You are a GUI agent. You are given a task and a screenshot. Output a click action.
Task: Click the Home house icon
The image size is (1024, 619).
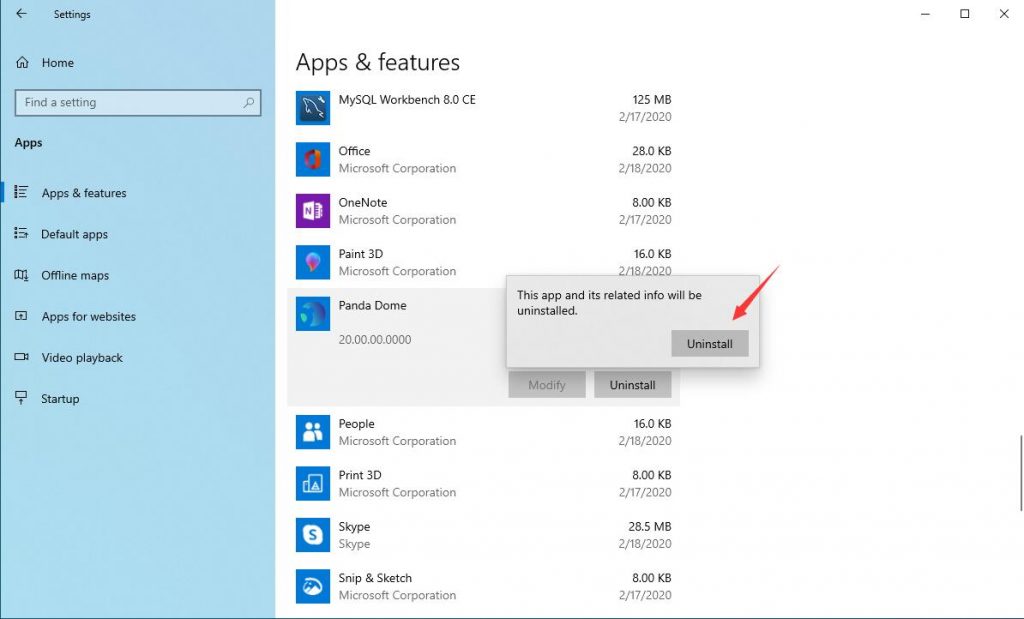22,63
